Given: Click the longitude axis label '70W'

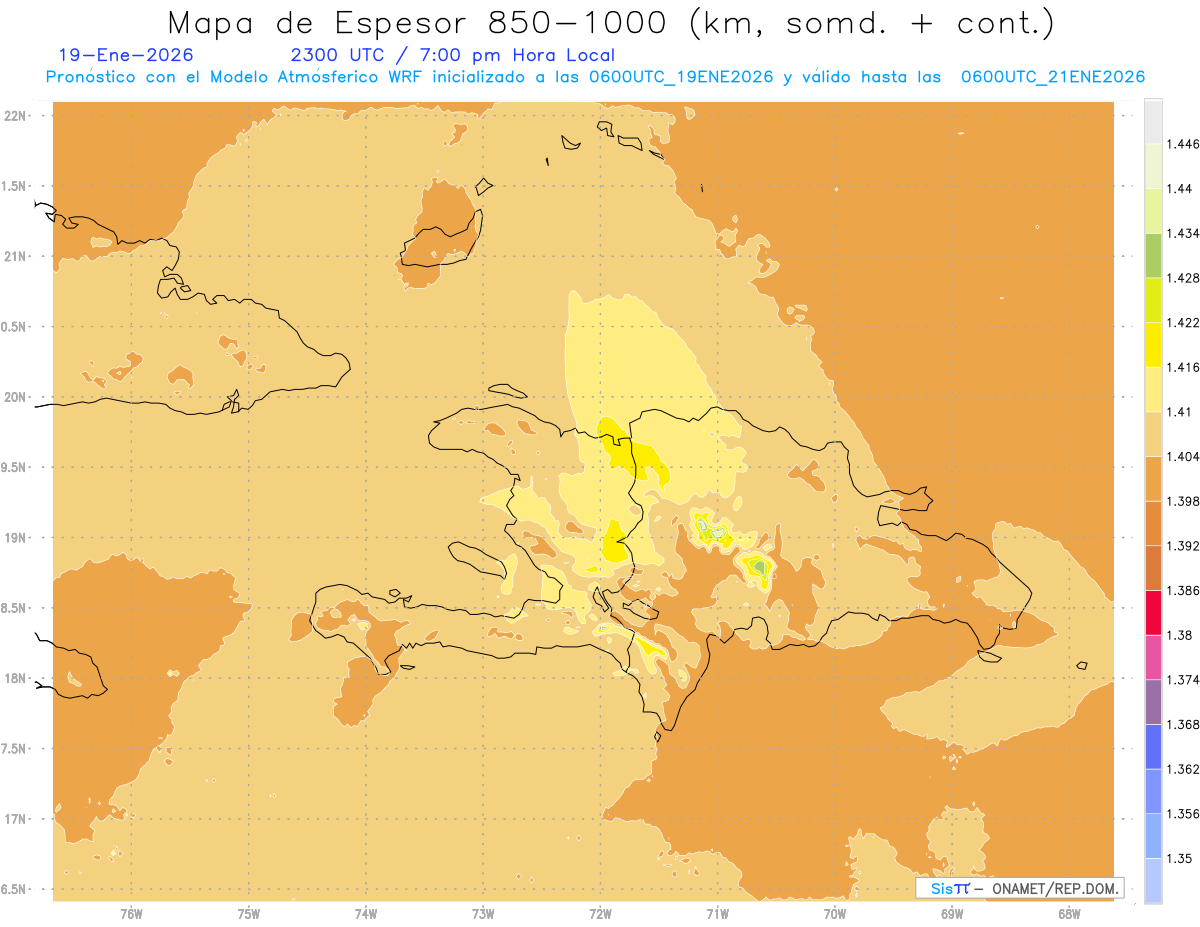Looking at the screenshot, I should pyautogui.click(x=834, y=913).
